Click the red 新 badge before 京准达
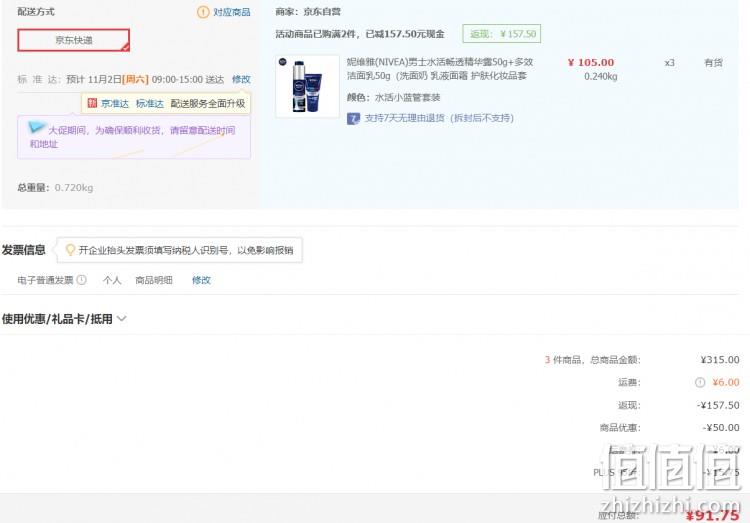This screenshot has width=750, height=523. (x=92, y=103)
